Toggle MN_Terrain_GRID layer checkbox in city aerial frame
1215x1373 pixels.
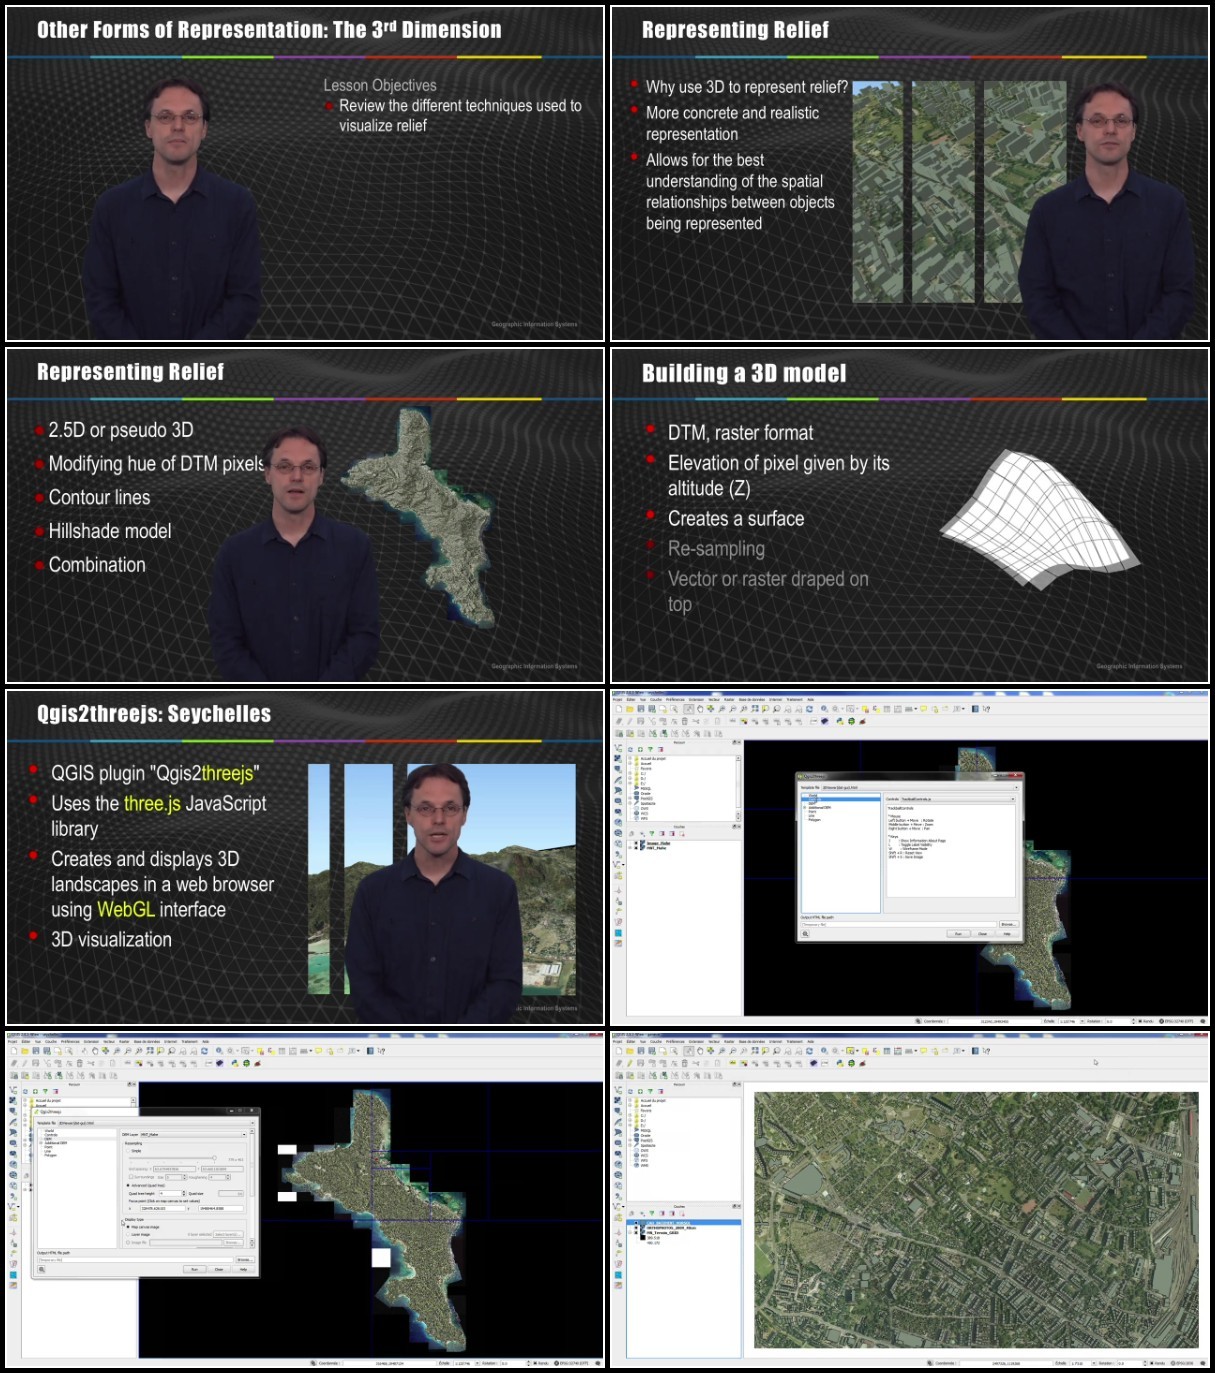[636, 1233]
